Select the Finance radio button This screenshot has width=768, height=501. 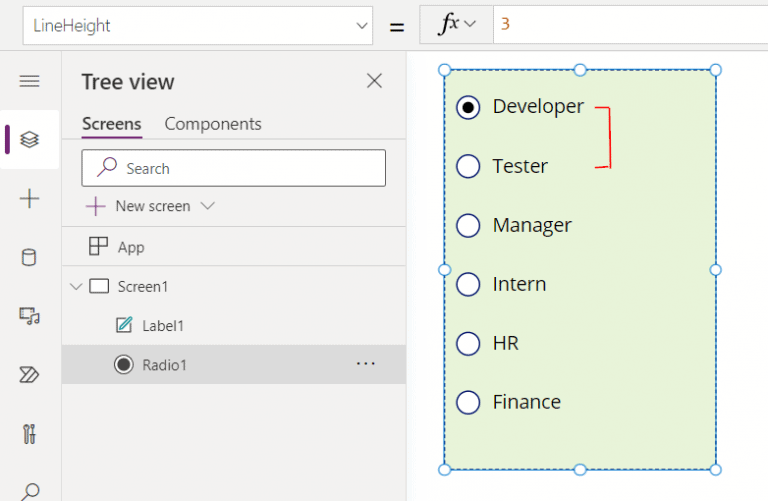coord(468,403)
